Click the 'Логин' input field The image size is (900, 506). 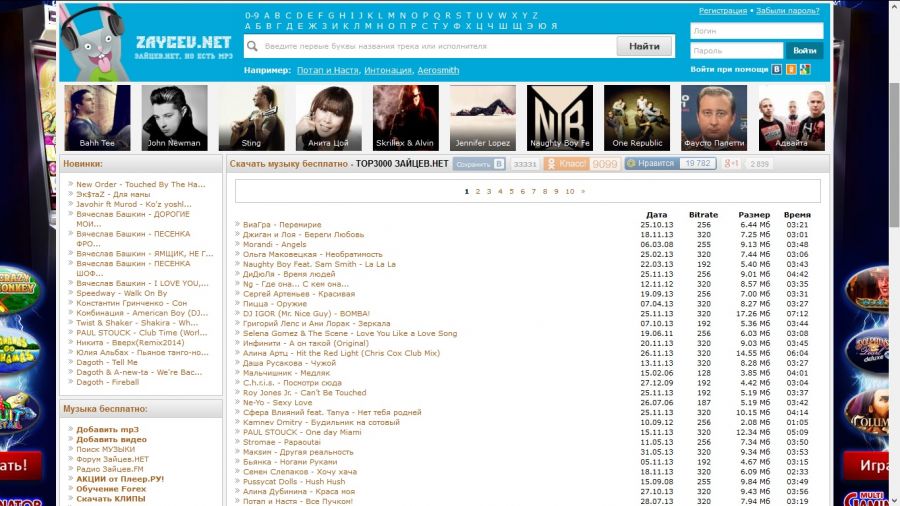point(756,31)
